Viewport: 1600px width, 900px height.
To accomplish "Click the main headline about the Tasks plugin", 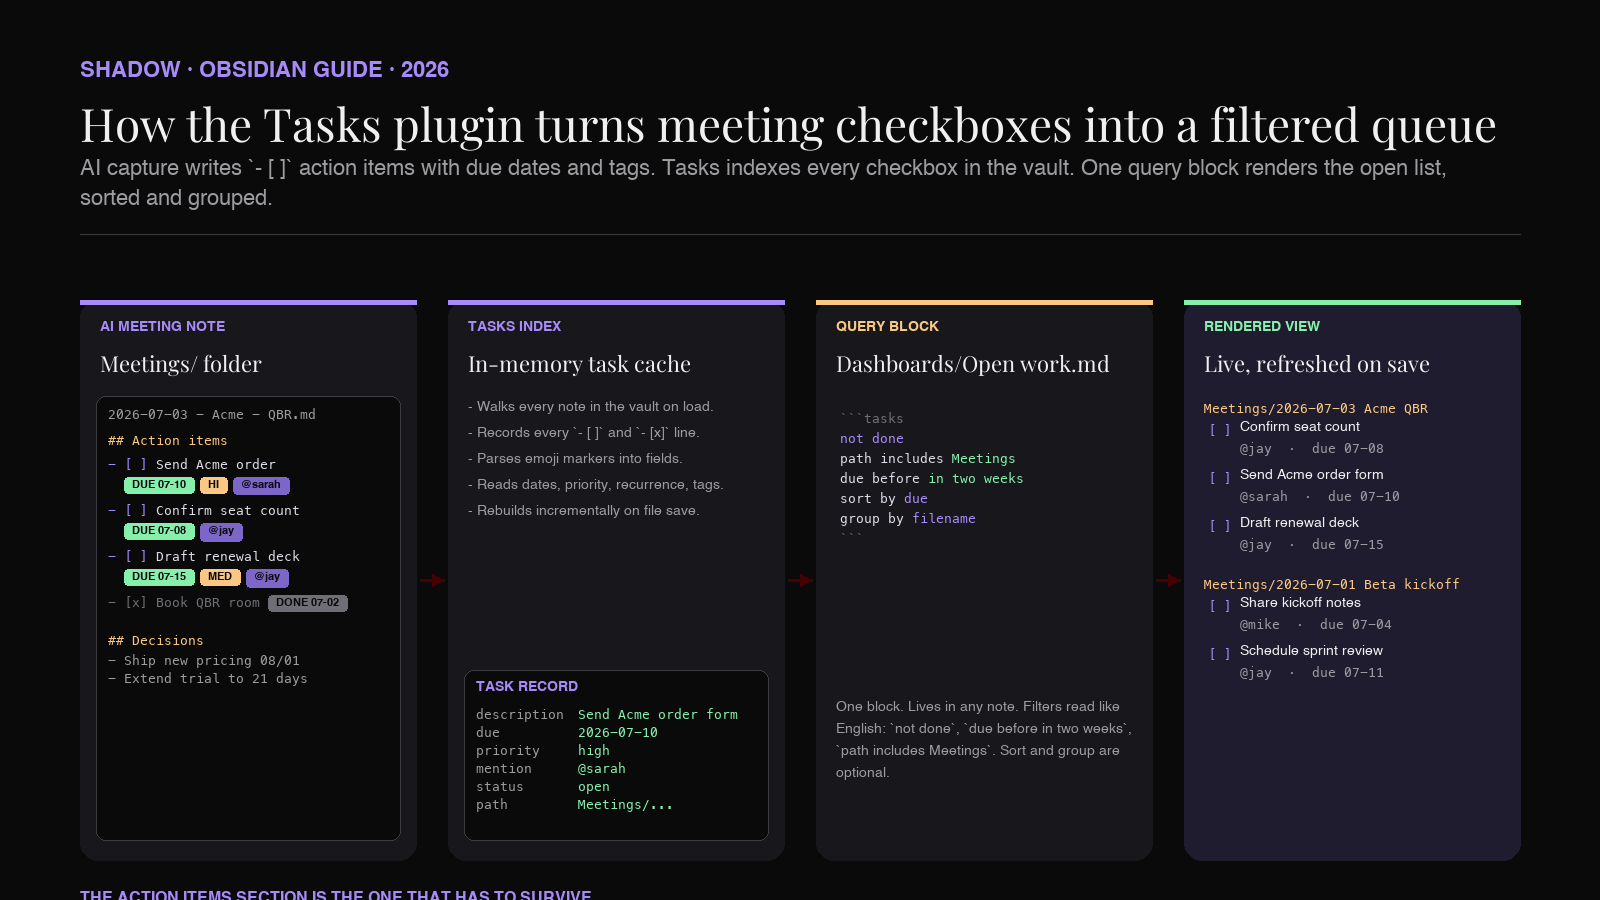I will point(788,125).
